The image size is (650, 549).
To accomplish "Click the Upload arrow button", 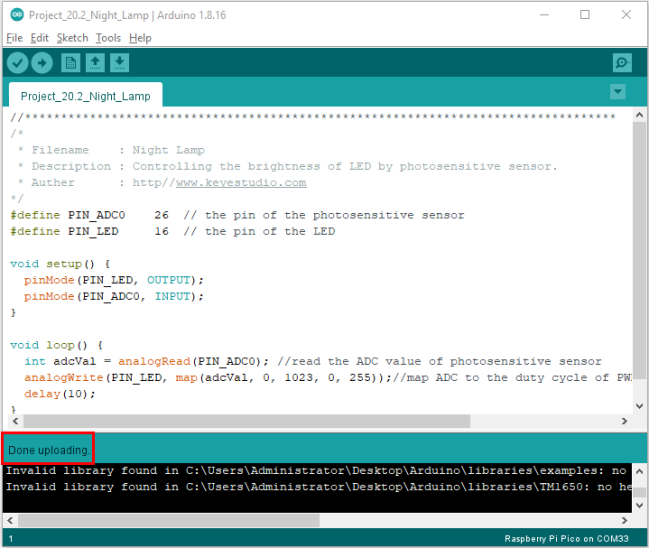I will tap(42, 63).
